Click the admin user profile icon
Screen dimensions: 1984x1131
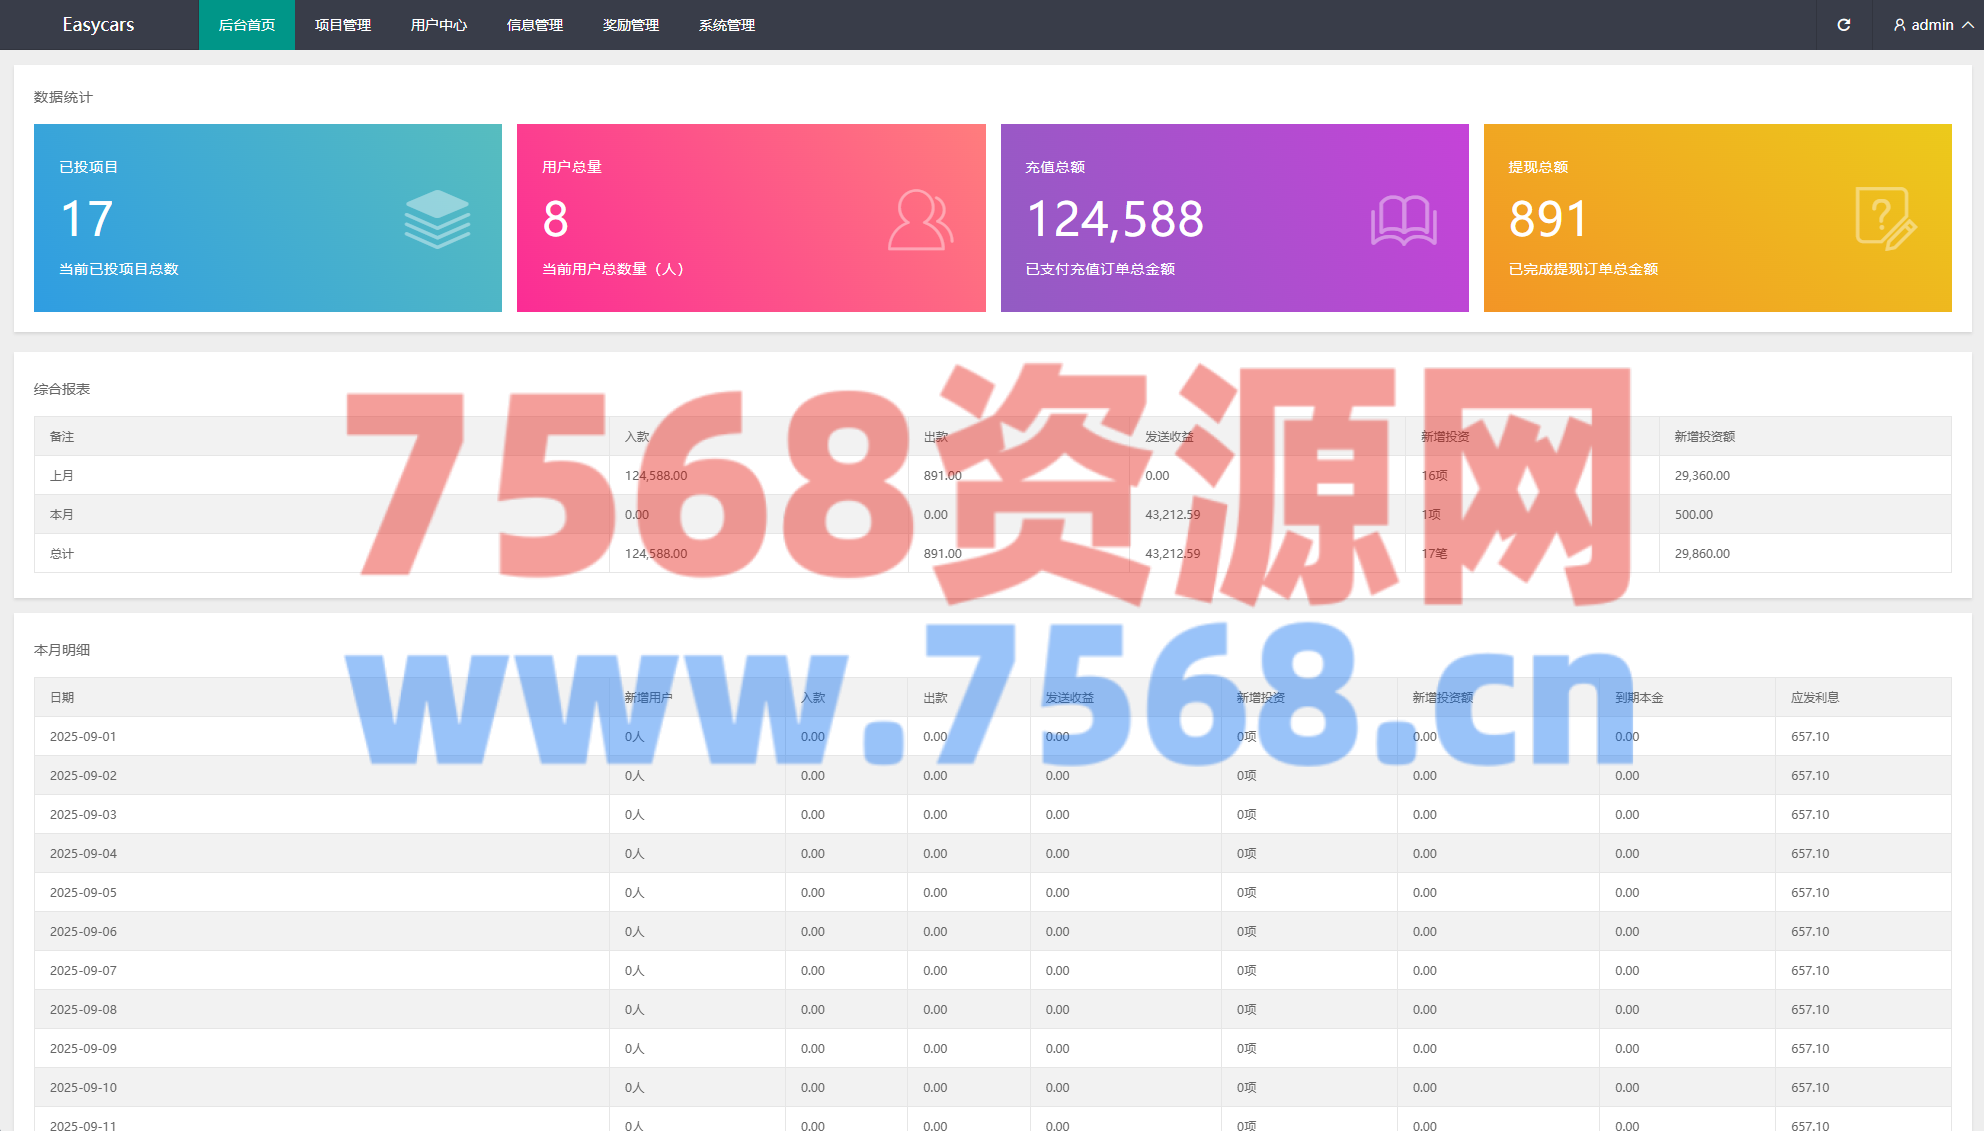tap(1899, 25)
